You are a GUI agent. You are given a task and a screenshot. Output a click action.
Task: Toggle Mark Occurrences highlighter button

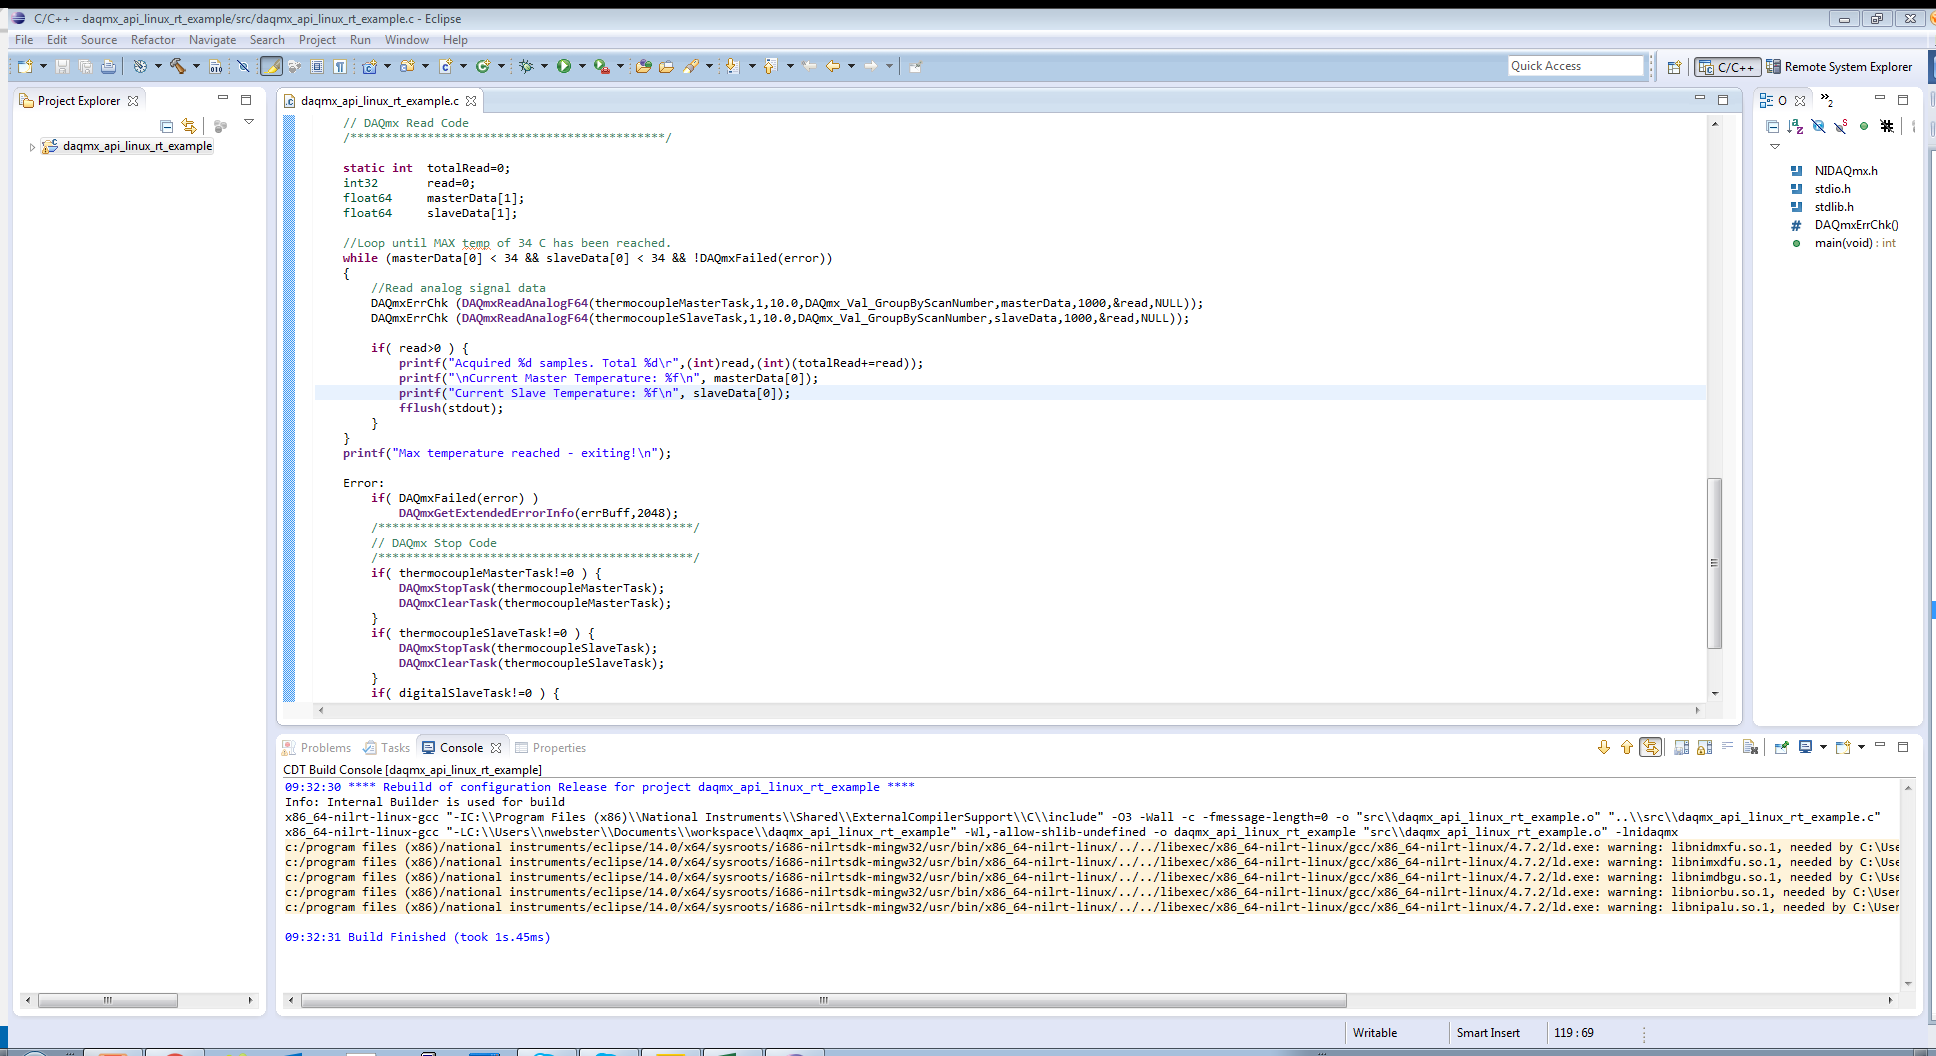pos(271,66)
